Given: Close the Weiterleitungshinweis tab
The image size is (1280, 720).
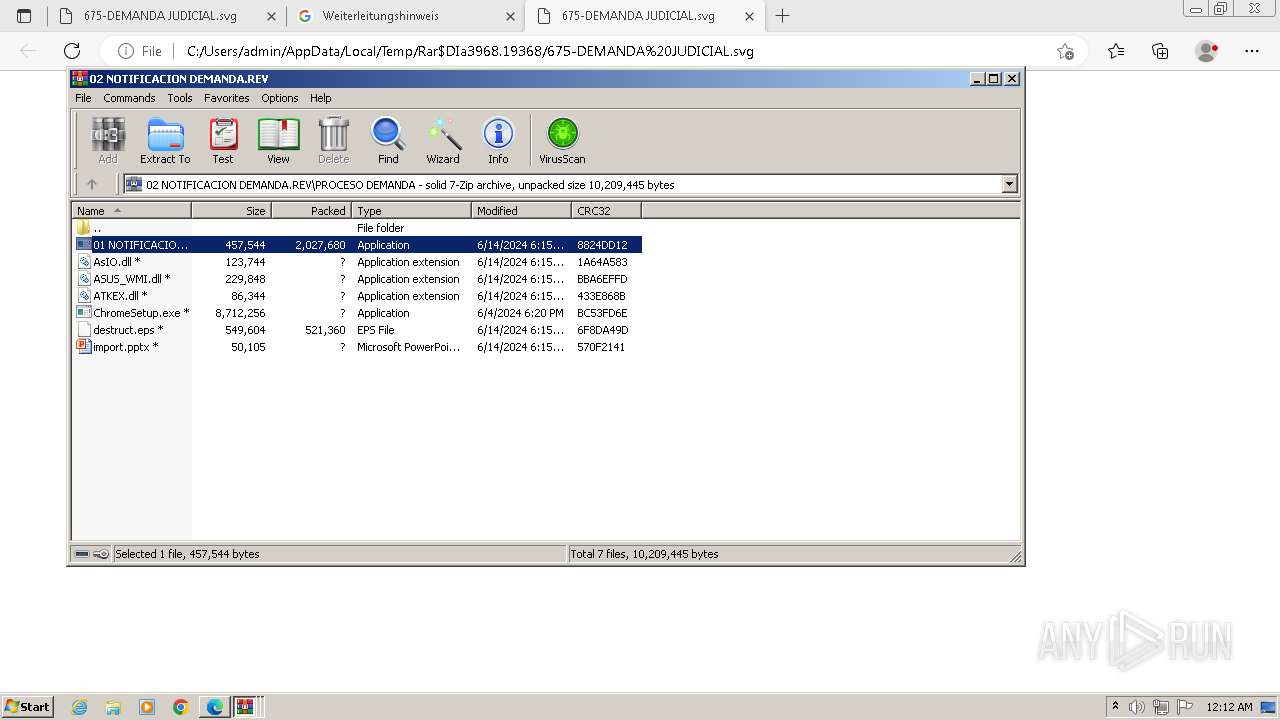Looking at the screenshot, I should pos(510,16).
